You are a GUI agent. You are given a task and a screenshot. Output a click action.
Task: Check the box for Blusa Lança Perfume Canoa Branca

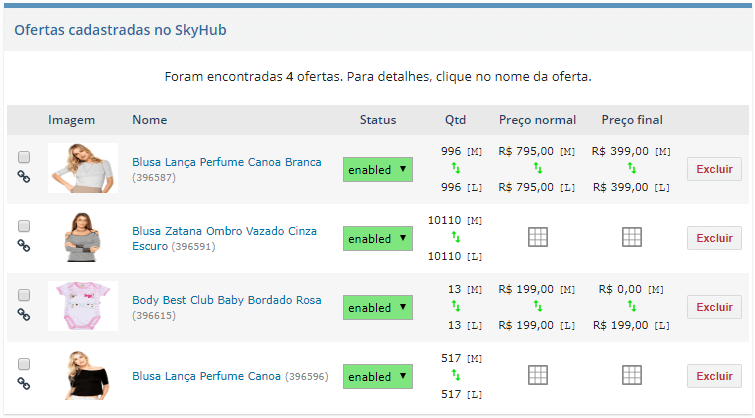point(24,157)
